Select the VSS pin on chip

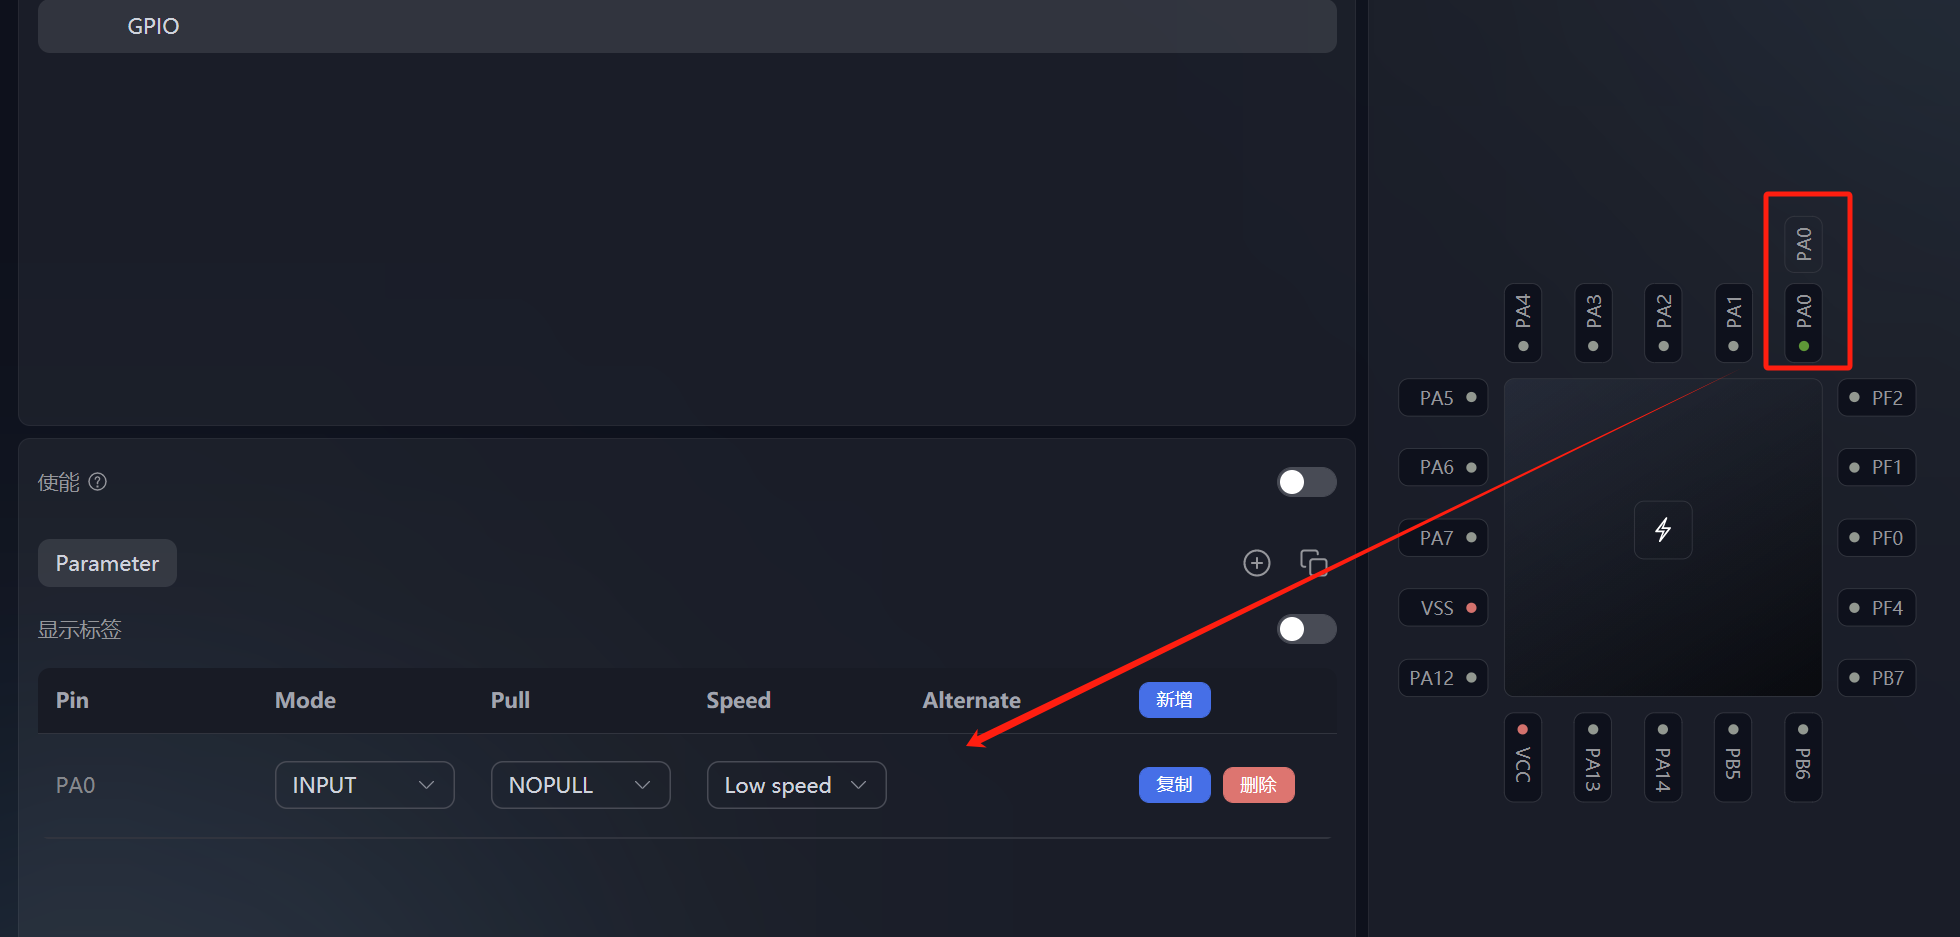1442,608
